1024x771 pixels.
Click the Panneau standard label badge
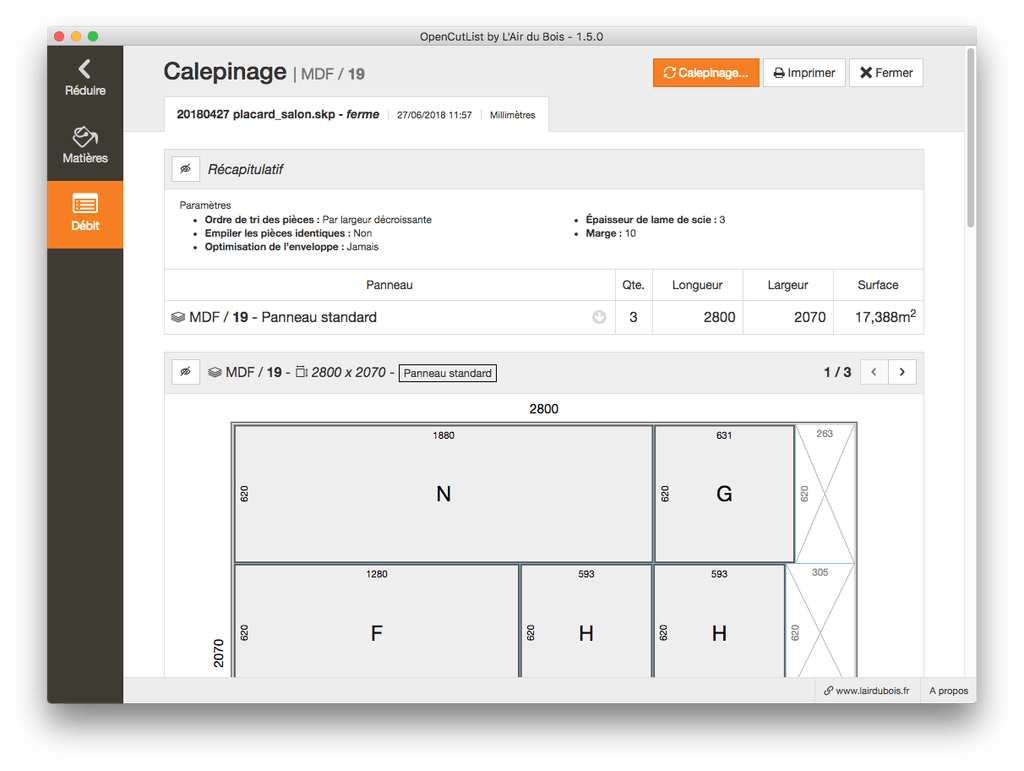coord(447,373)
